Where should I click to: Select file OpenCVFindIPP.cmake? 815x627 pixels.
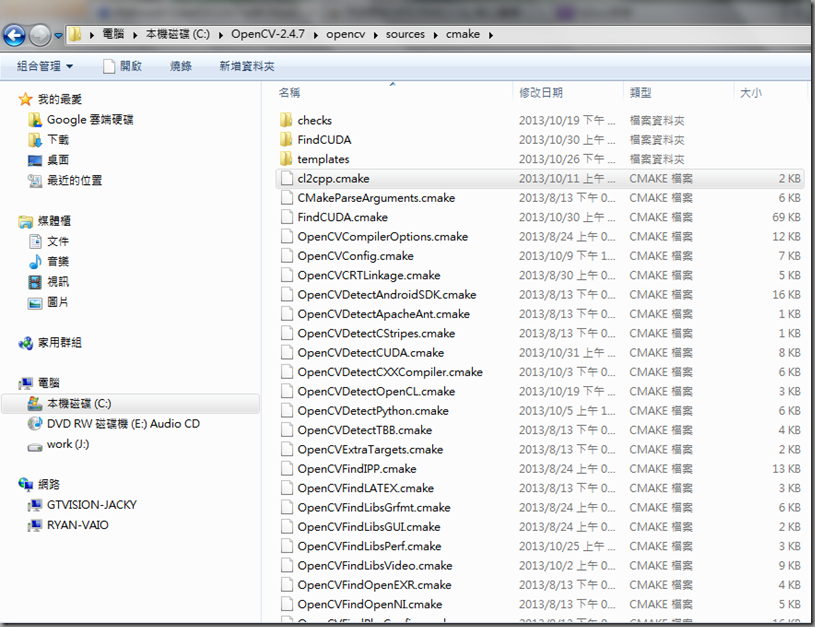coord(357,468)
